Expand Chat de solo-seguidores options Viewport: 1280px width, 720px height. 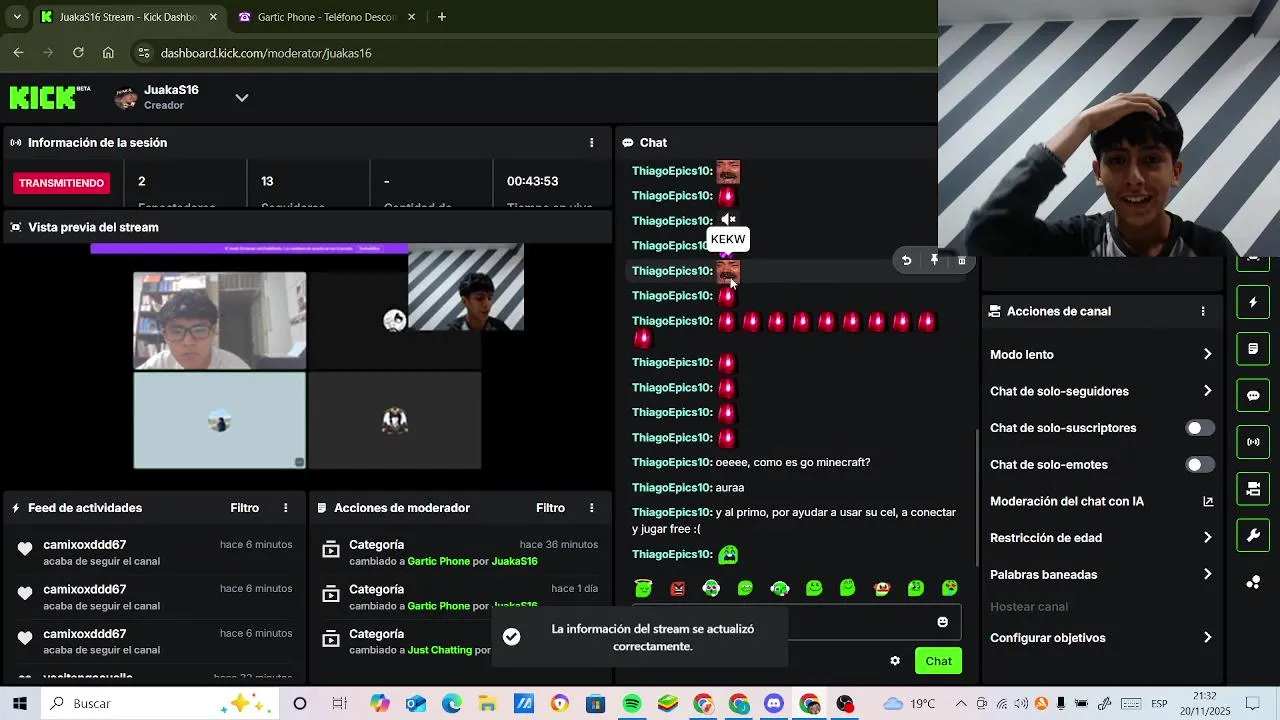click(x=1207, y=391)
